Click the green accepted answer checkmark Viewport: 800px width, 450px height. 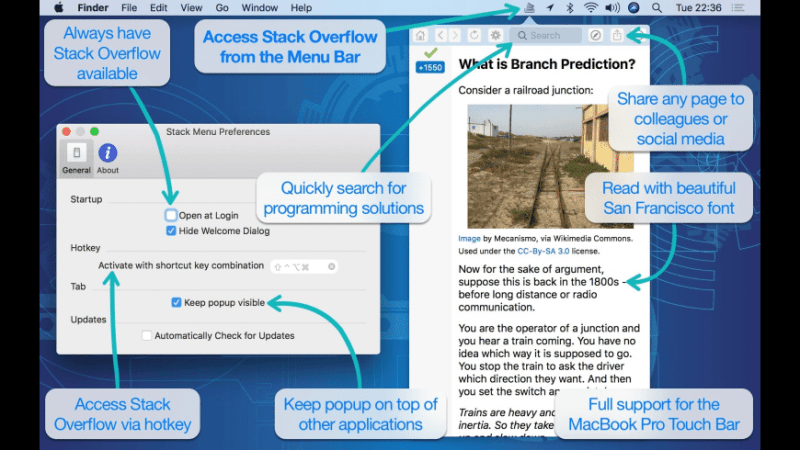pos(431,52)
